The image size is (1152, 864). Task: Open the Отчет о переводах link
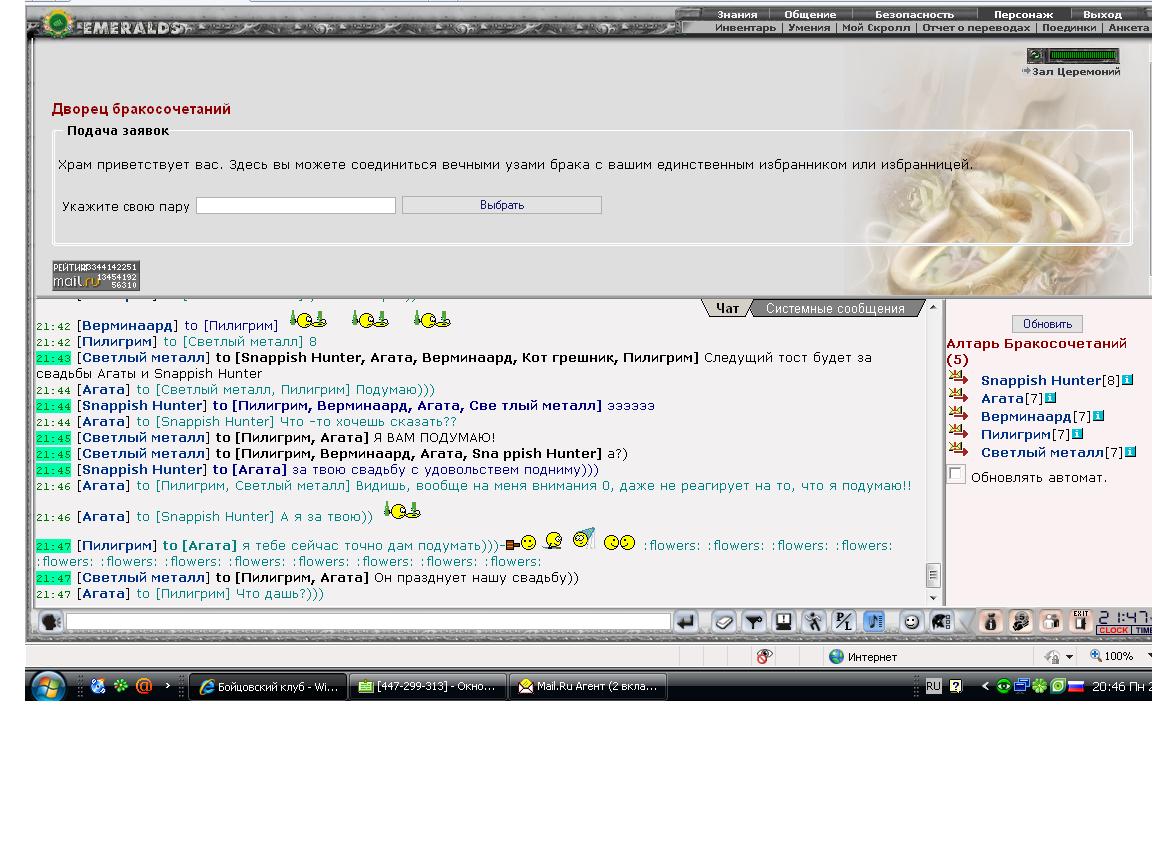[x=976, y=28]
